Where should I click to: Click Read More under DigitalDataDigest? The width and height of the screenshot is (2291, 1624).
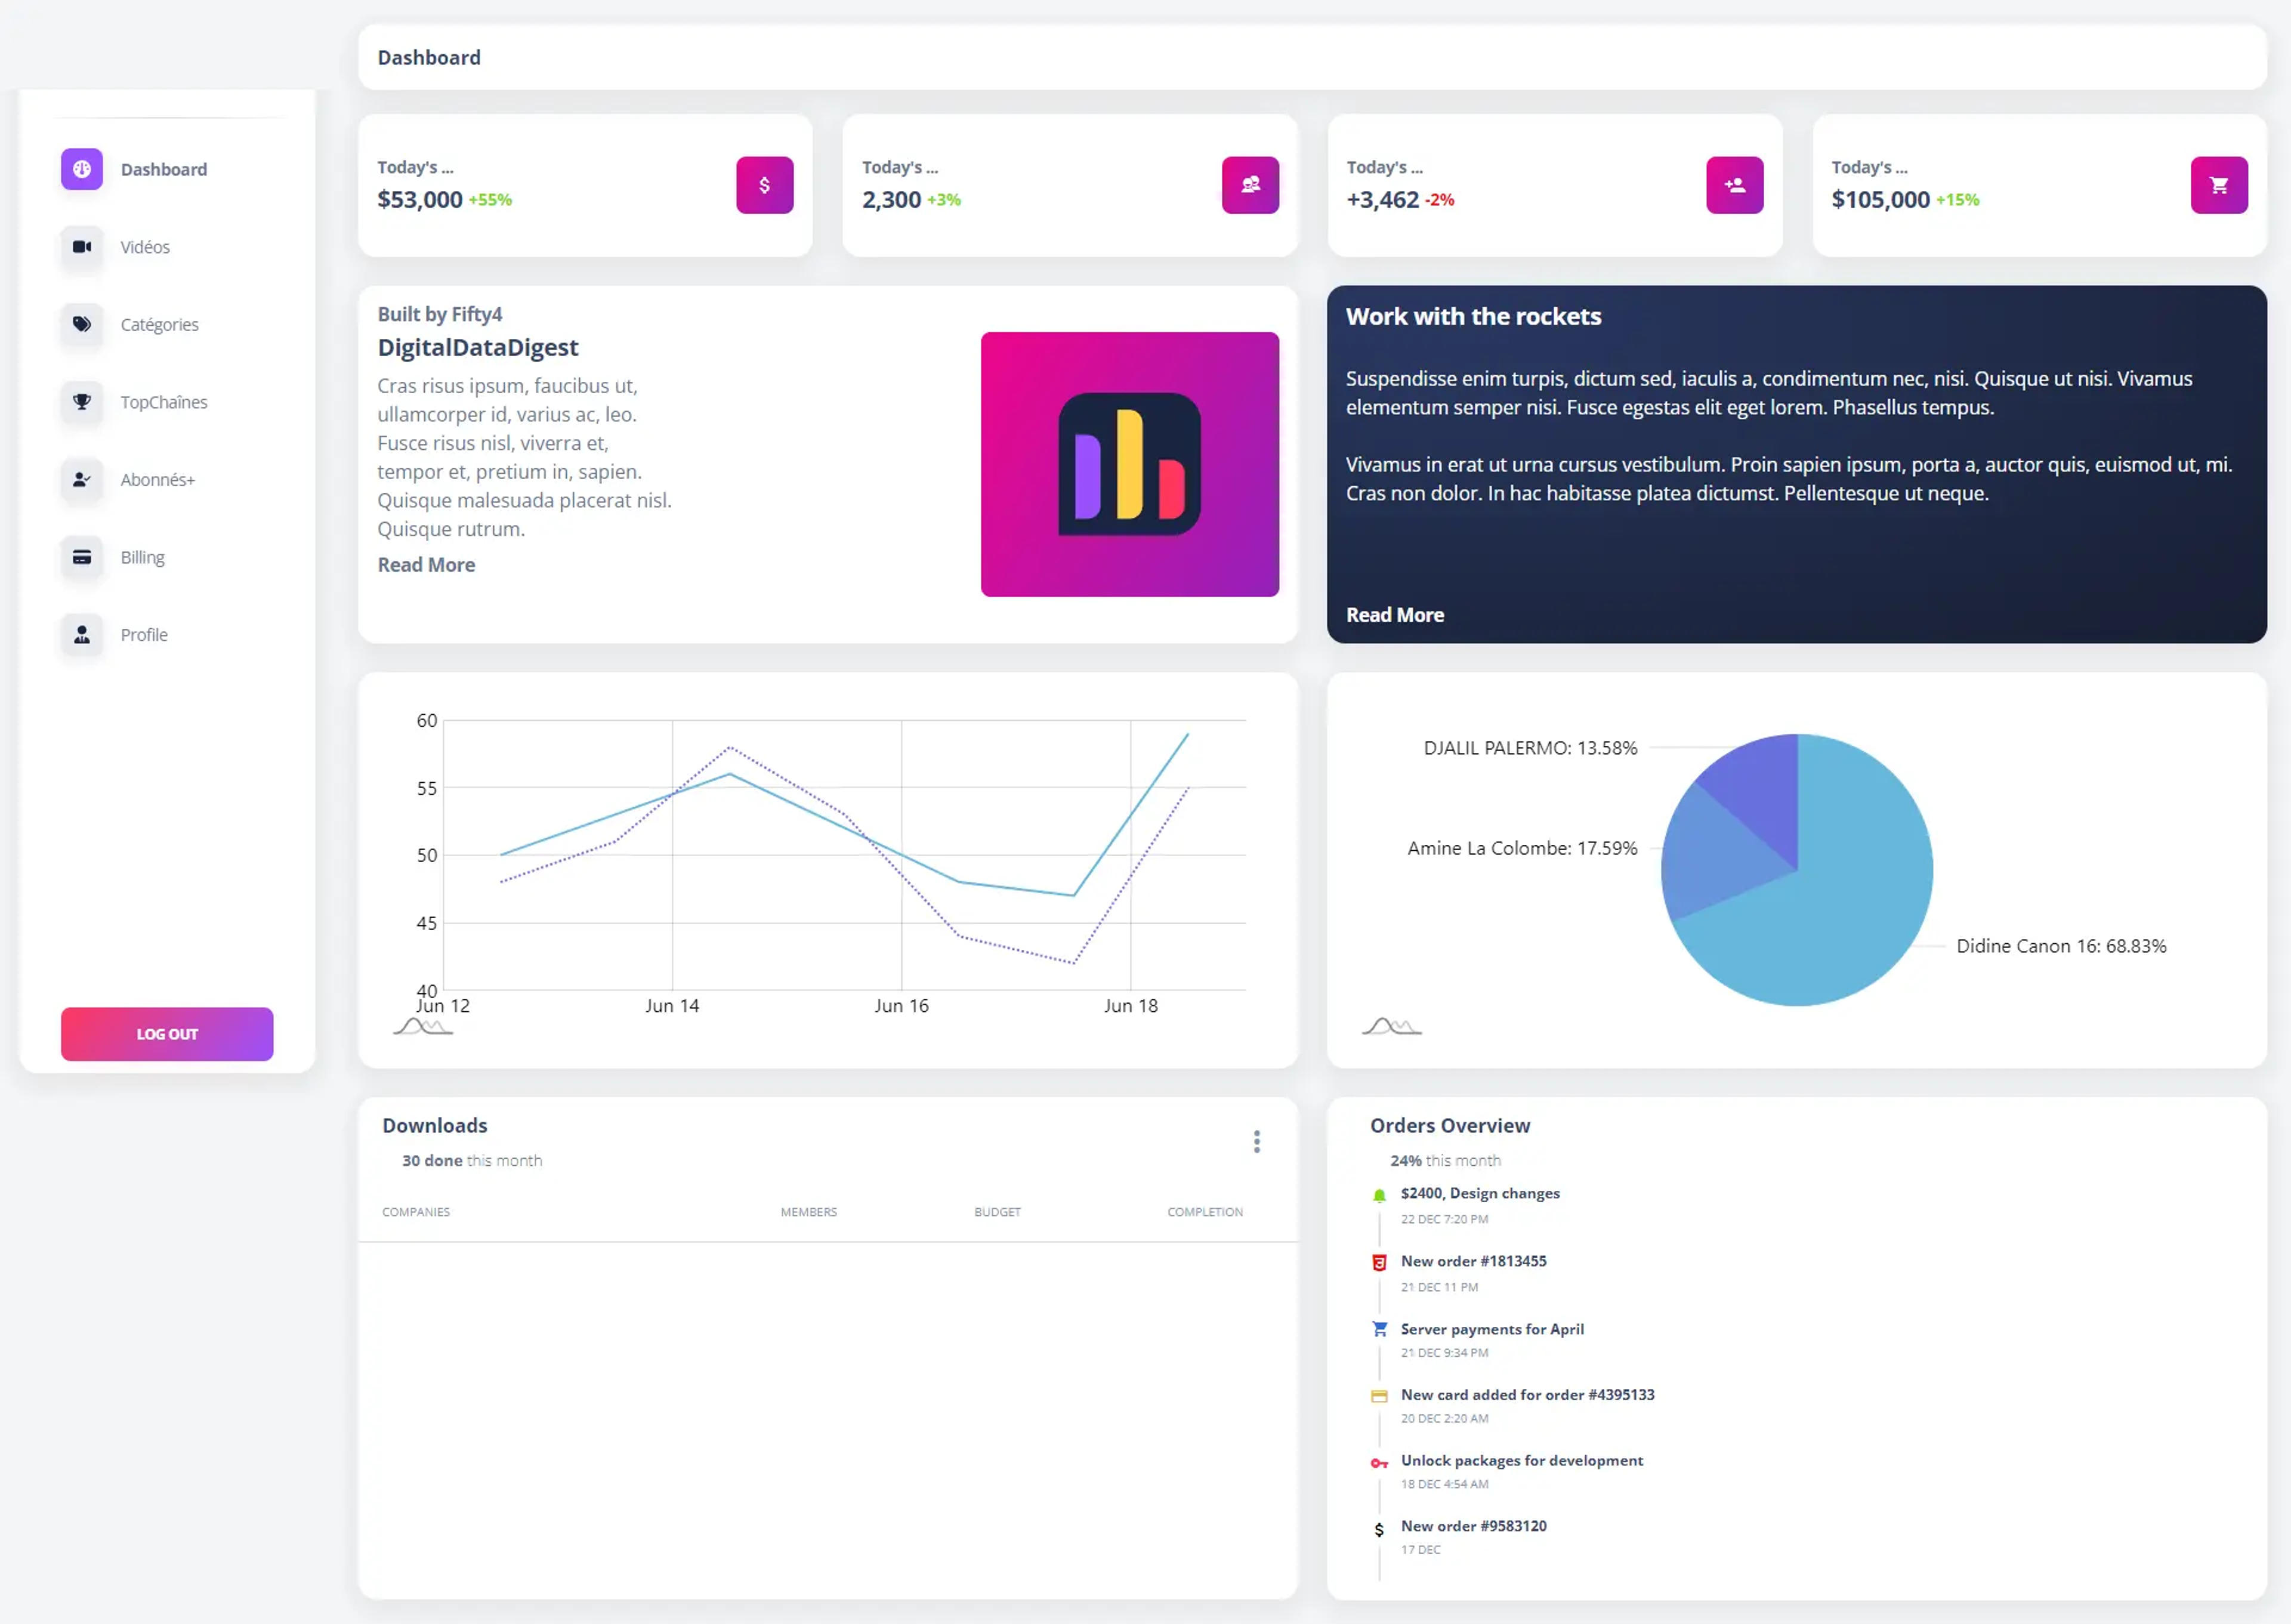(426, 565)
